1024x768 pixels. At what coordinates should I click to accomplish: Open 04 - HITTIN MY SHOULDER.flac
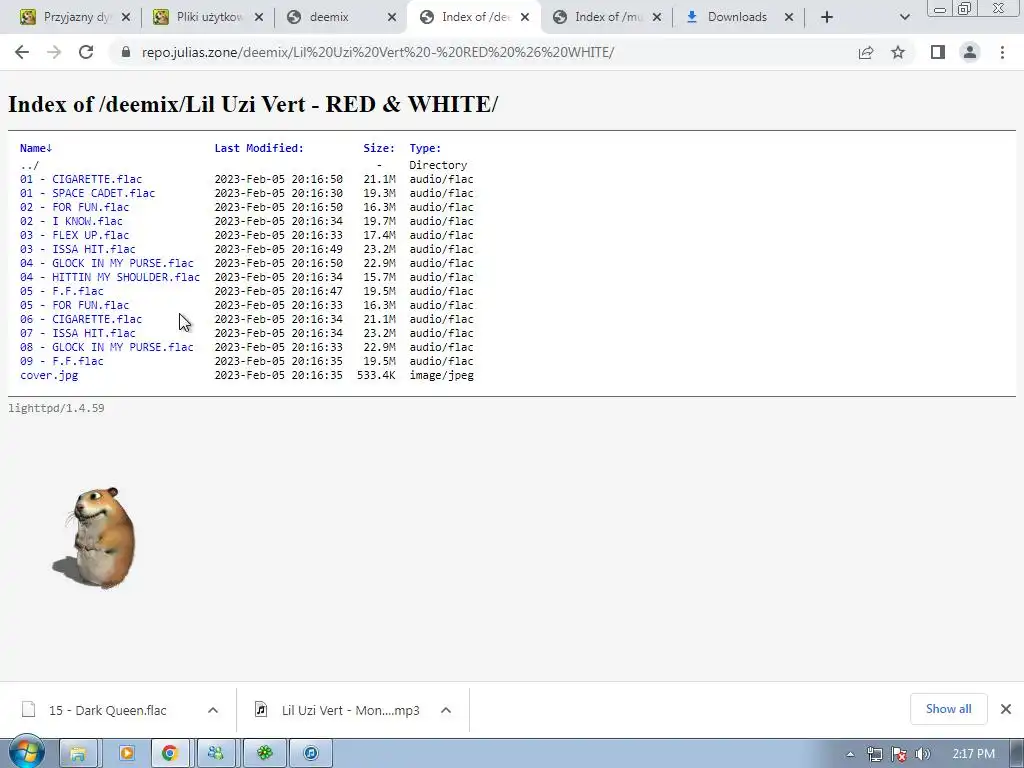click(x=110, y=278)
